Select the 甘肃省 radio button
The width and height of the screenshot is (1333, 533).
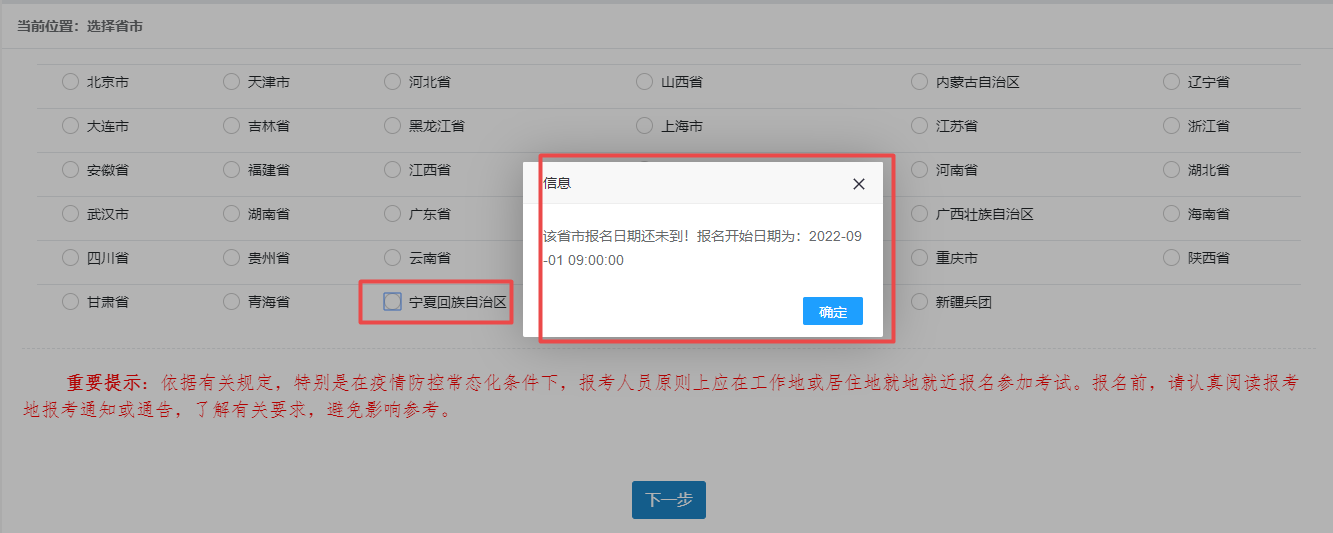tap(70, 301)
